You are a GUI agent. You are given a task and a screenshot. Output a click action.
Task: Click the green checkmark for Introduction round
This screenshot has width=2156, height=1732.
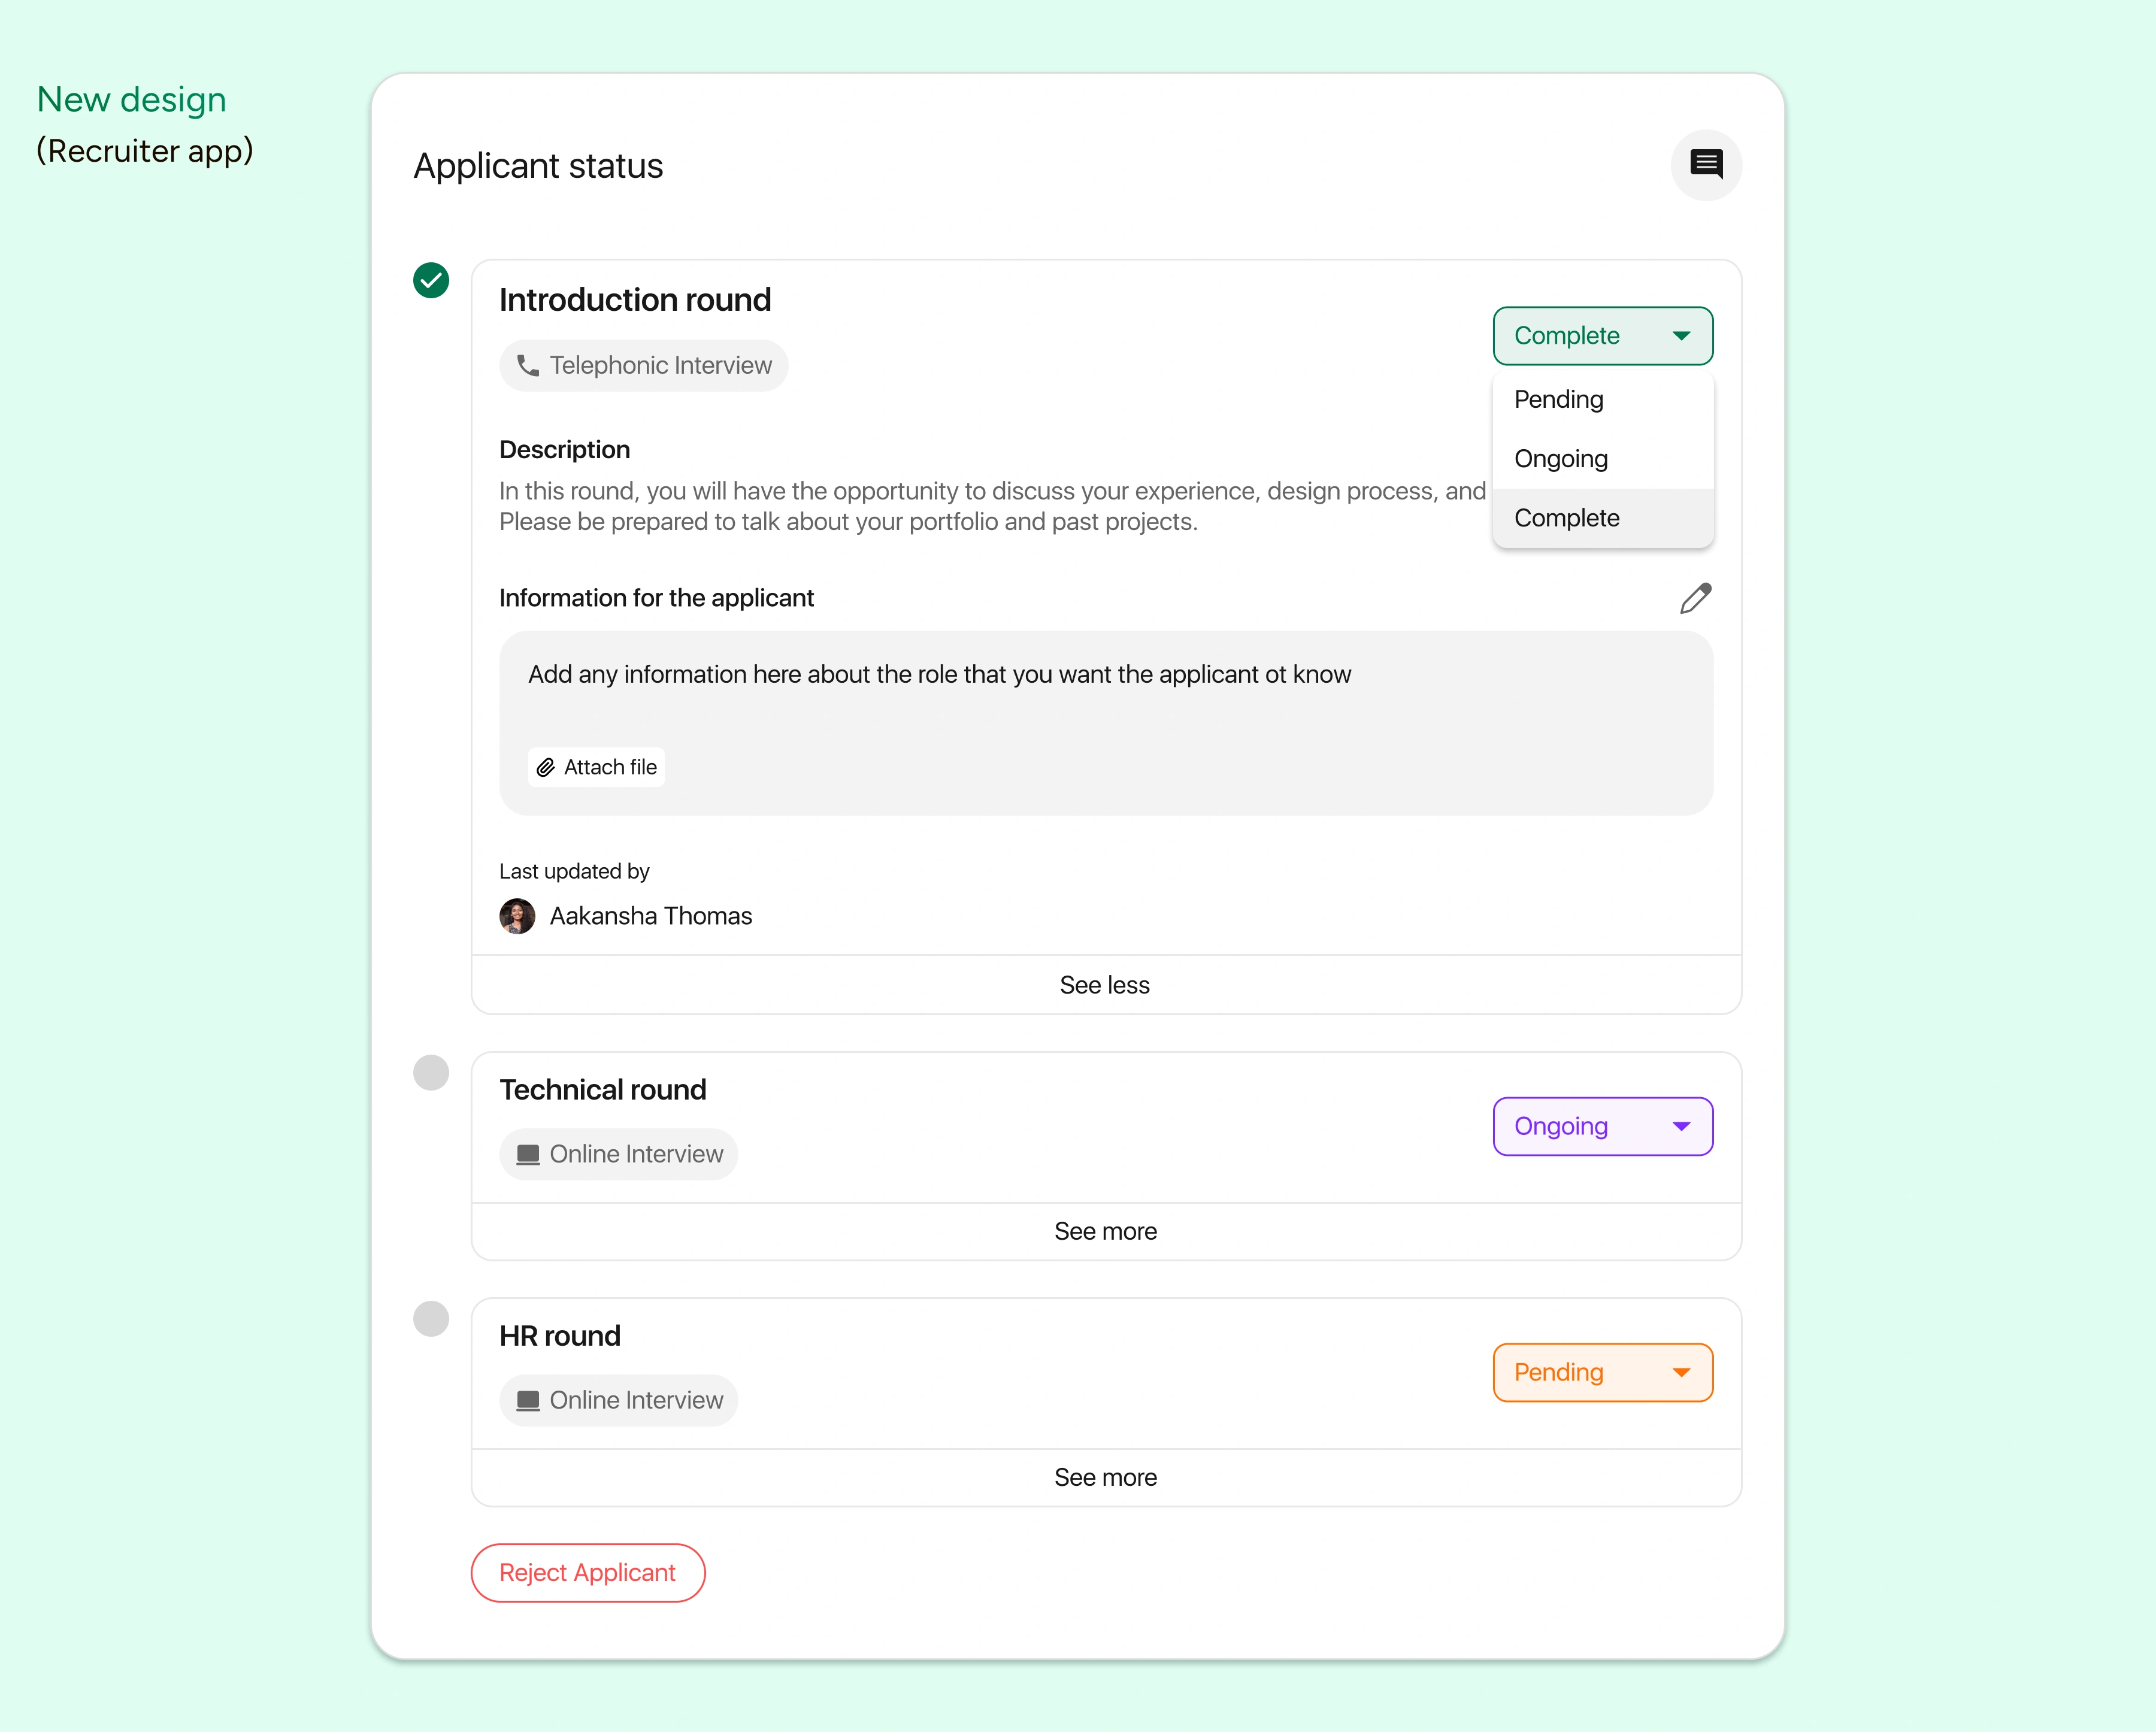431,280
